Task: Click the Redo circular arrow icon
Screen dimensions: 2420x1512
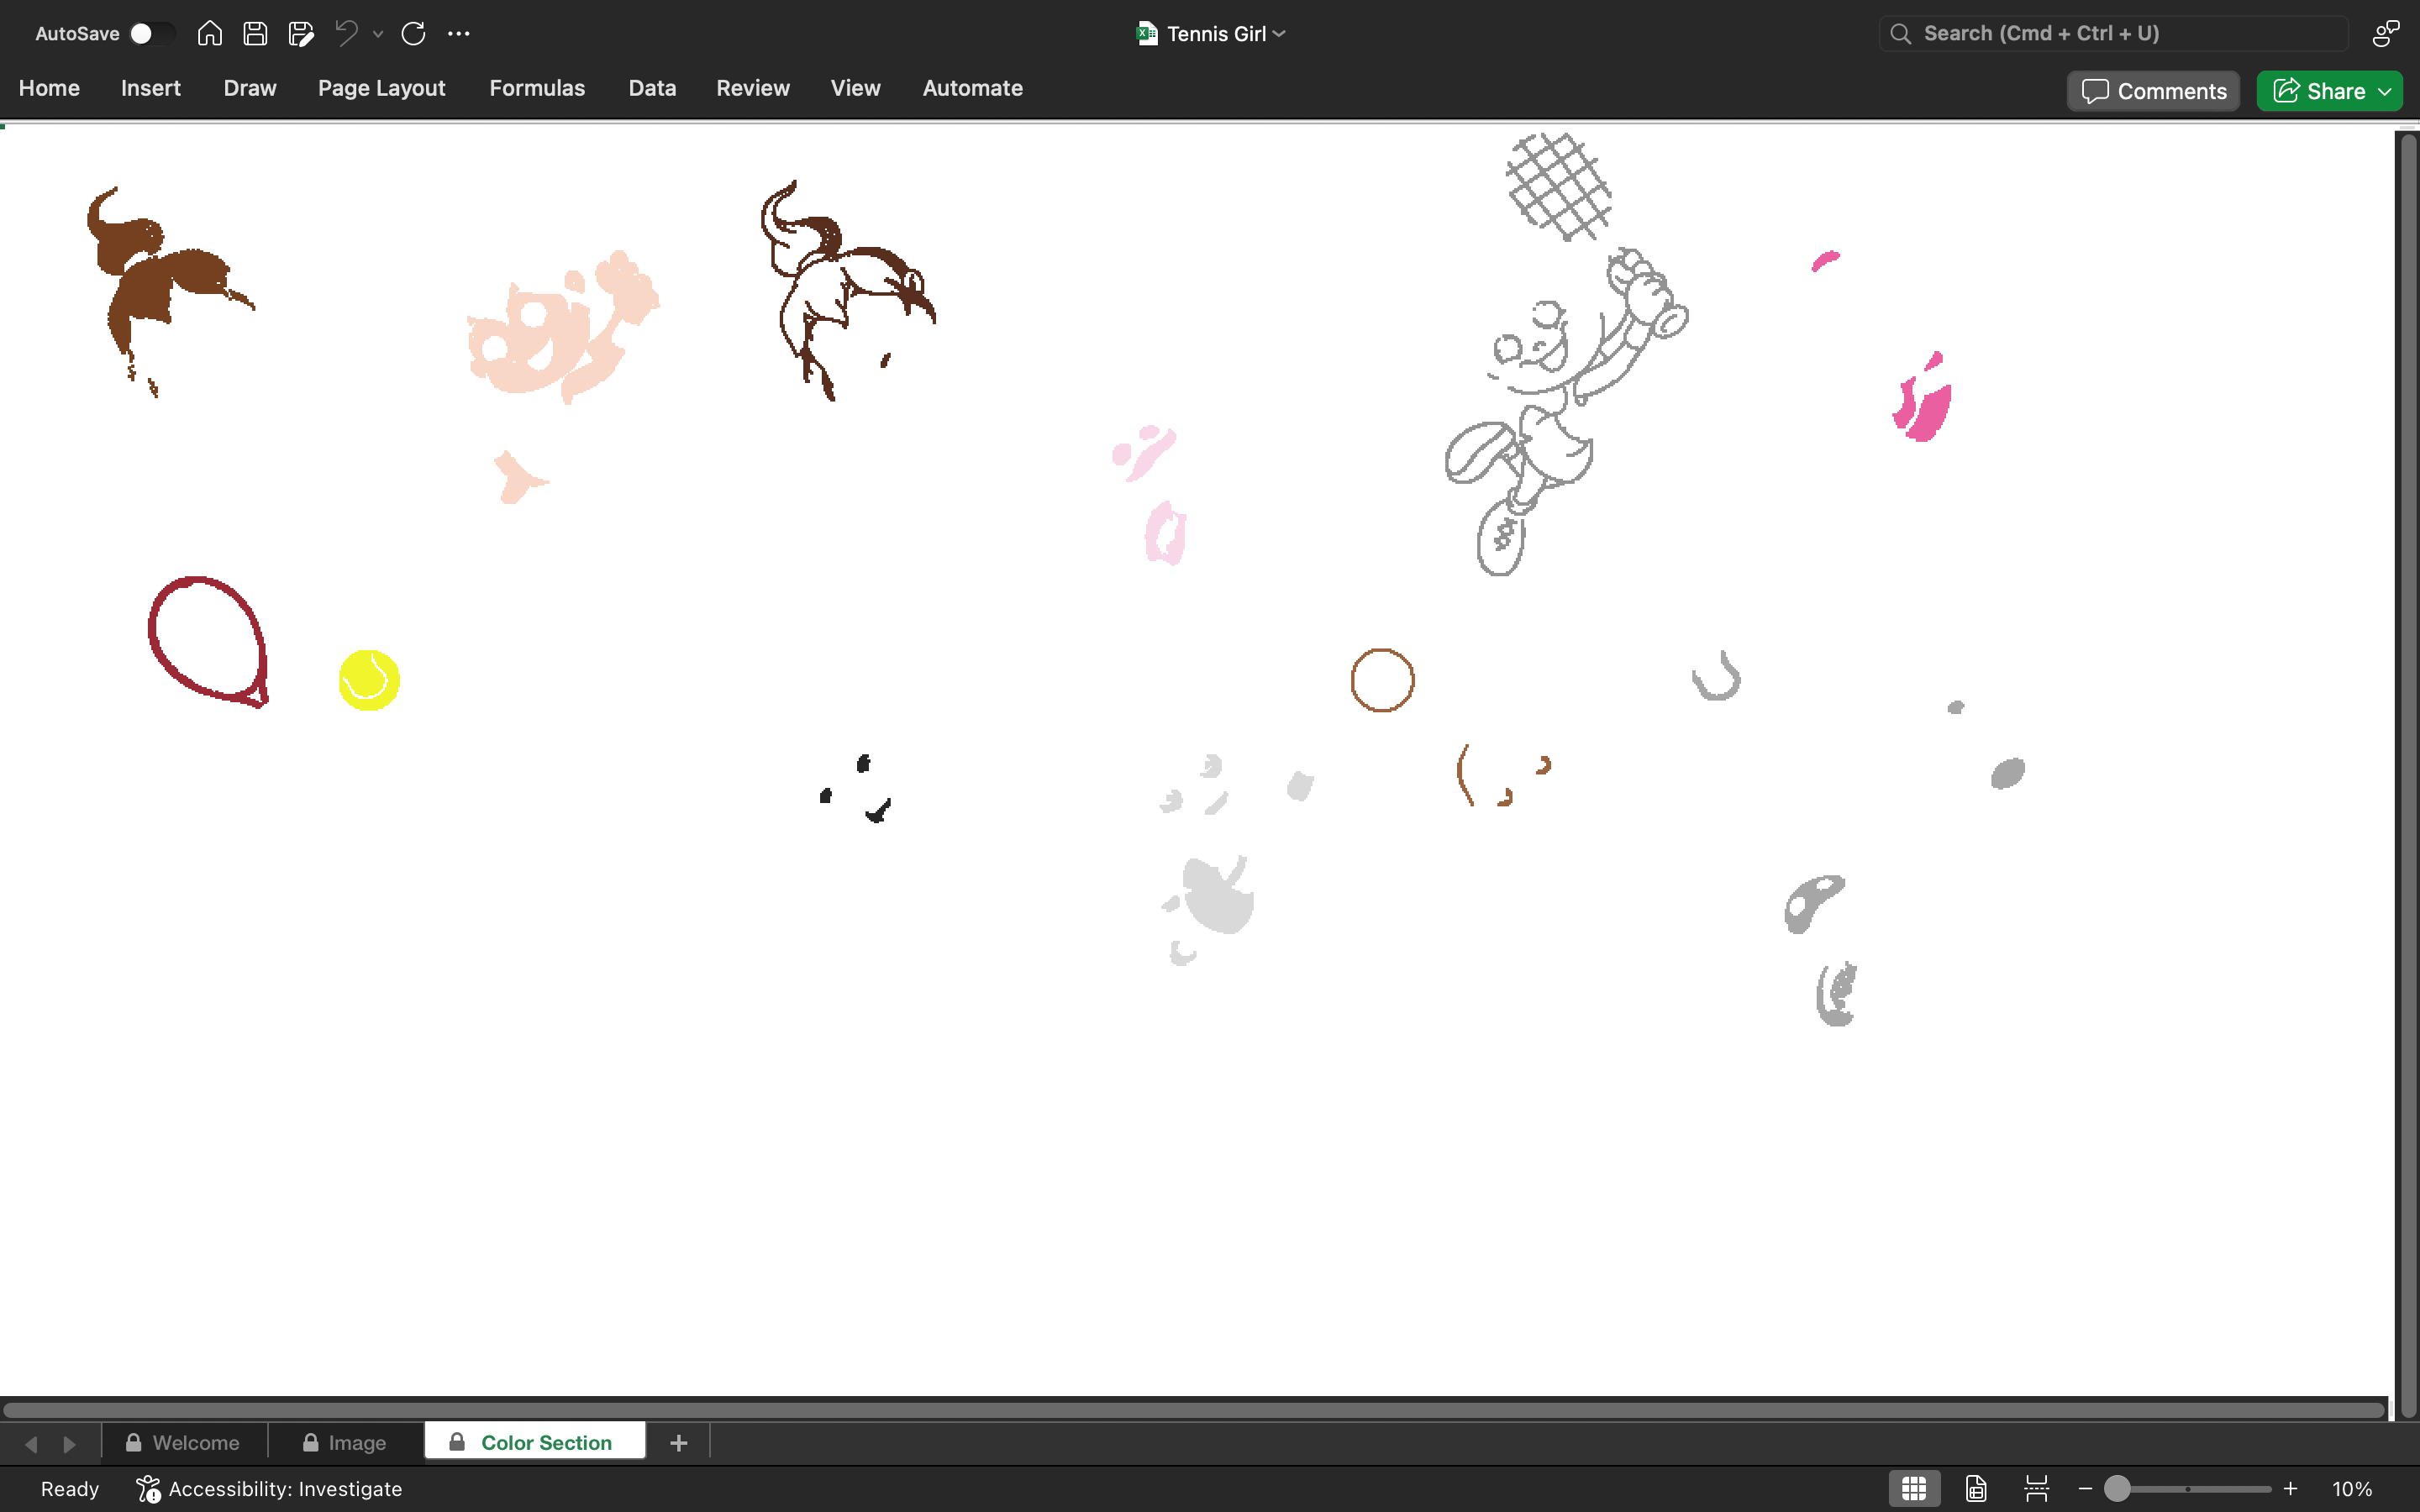Action: (413, 33)
